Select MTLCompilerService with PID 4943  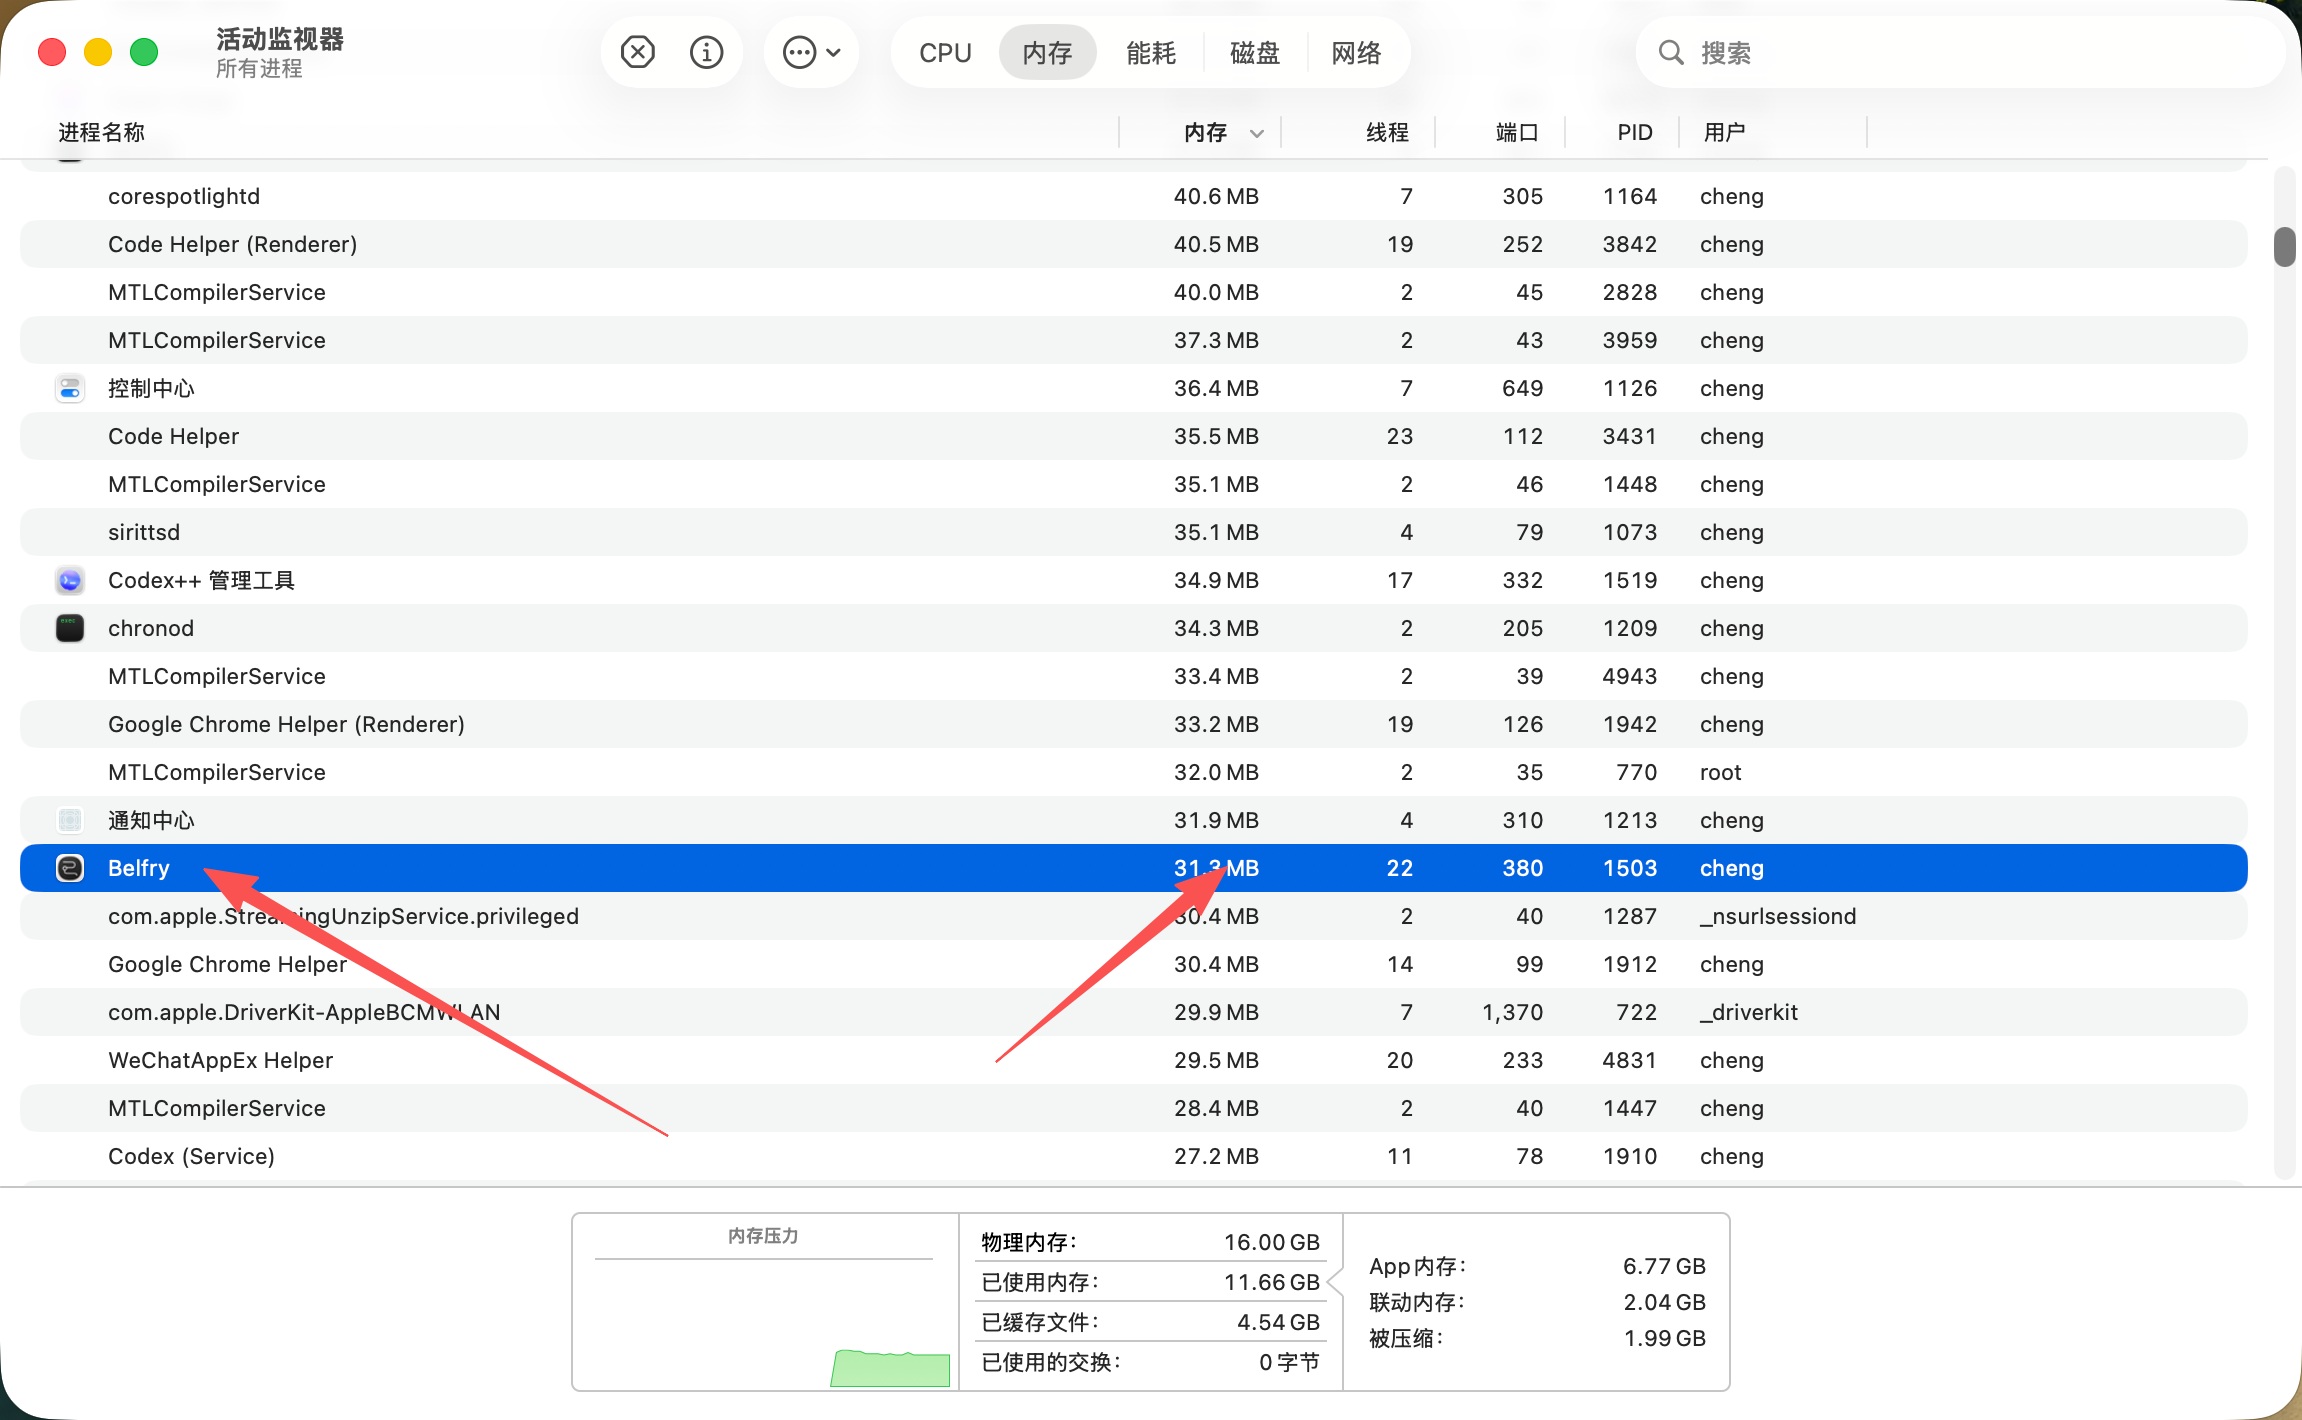1134,676
